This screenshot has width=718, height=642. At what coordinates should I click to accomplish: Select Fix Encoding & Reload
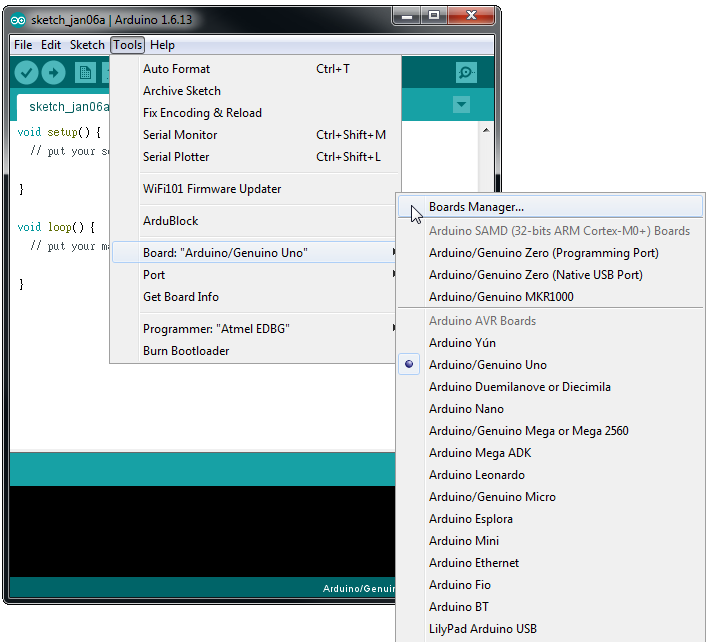[254, 113]
